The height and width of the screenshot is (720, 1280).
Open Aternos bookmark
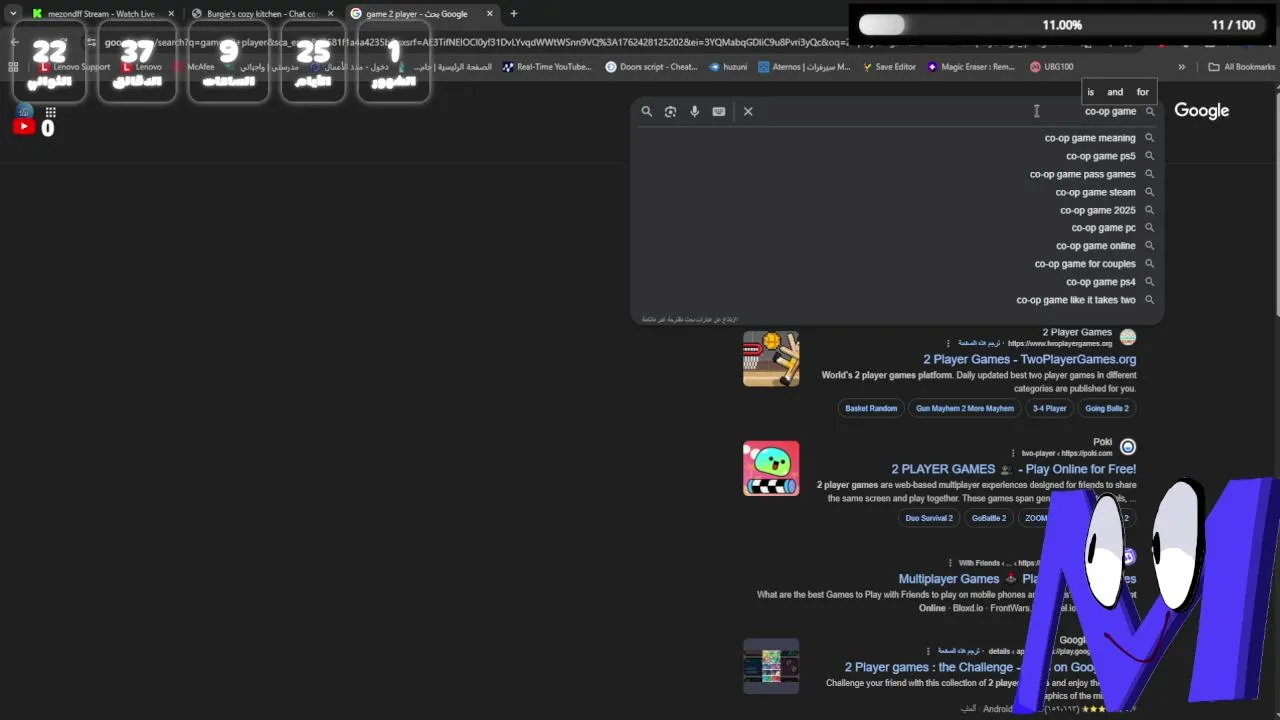[805, 67]
